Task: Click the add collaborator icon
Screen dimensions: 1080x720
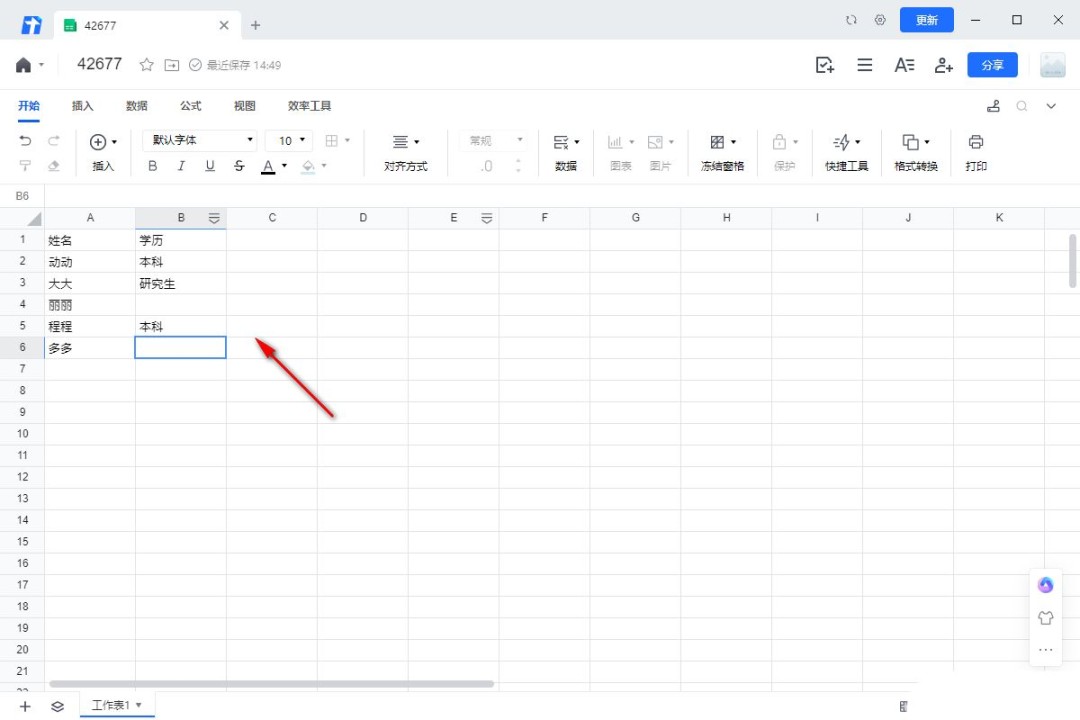Action: [943, 65]
